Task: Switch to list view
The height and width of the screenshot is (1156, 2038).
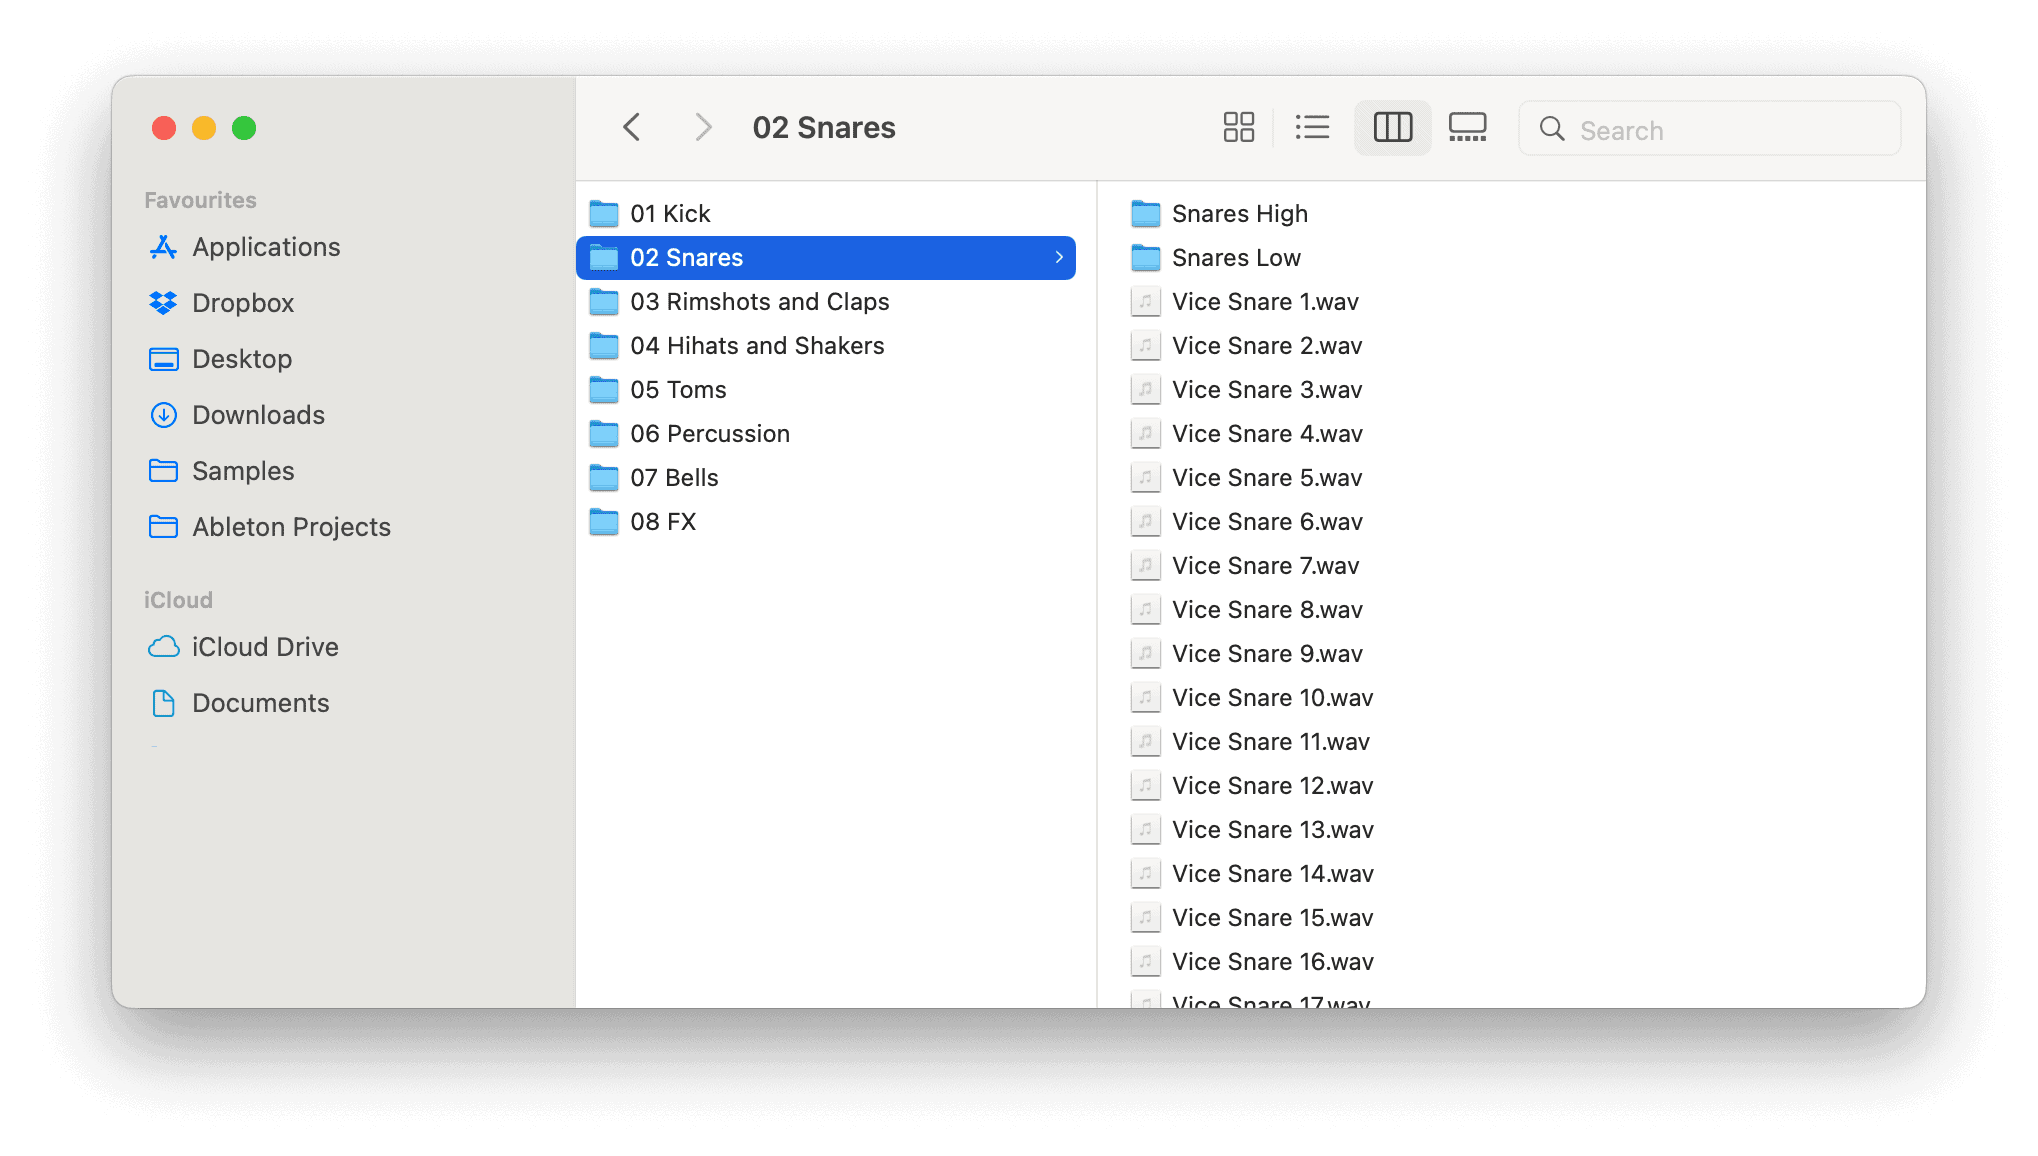Action: (1312, 127)
